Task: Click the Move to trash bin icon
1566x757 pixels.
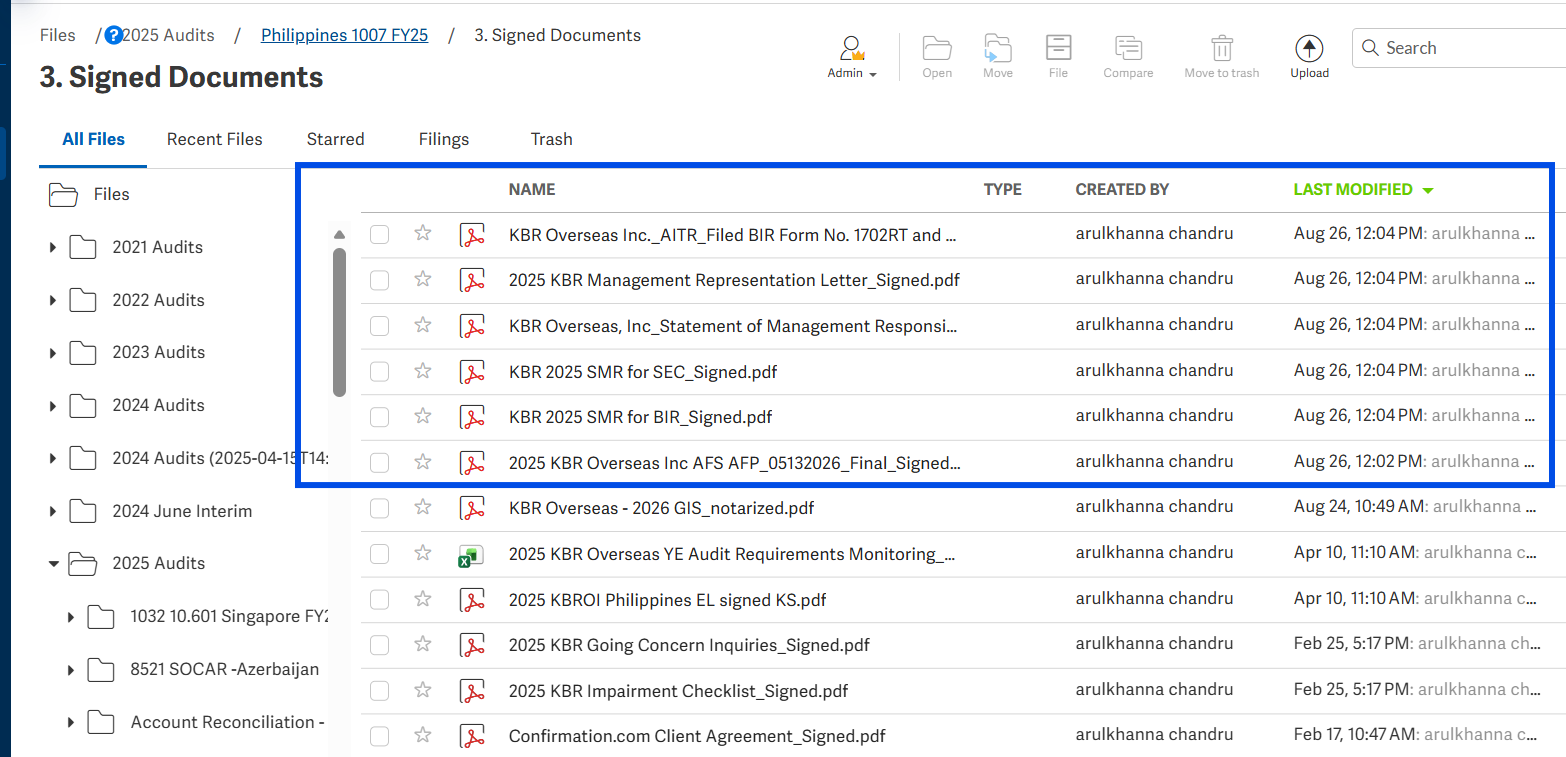Action: coord(1222,48)
